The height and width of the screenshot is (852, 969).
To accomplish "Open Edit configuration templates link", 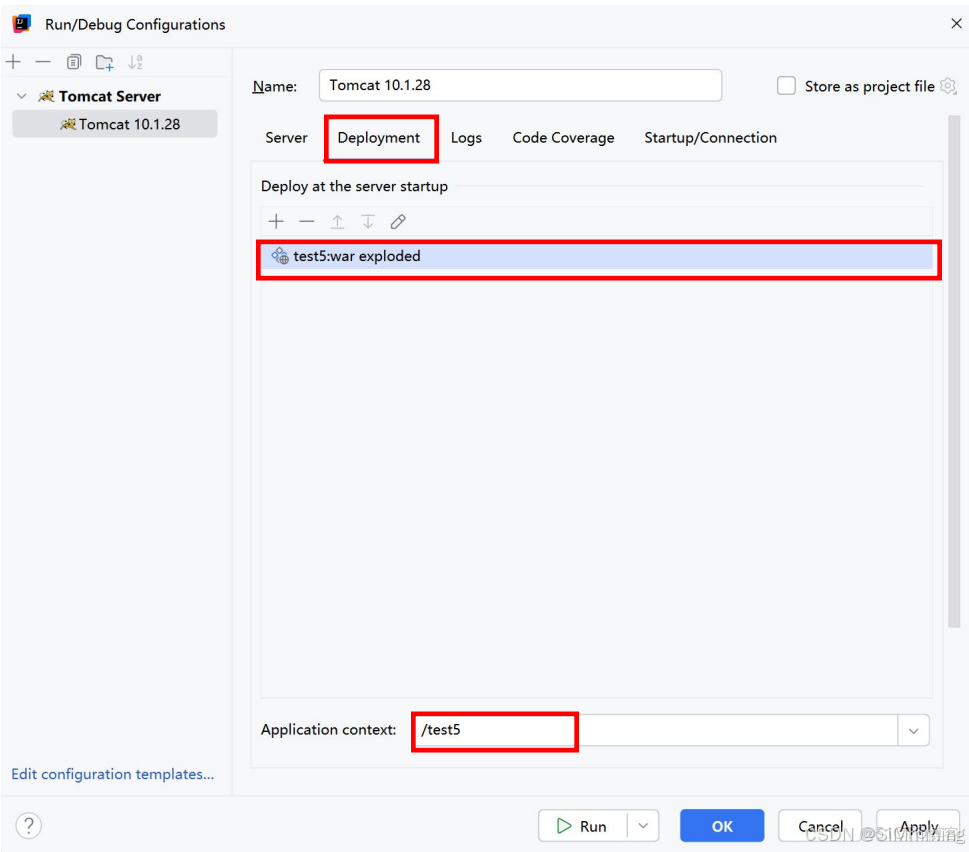I will 112,774.
